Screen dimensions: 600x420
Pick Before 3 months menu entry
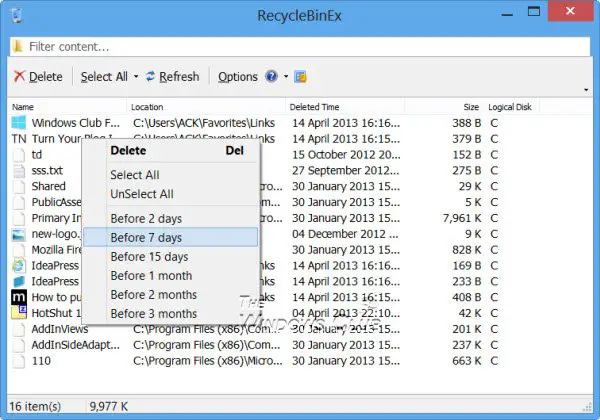(171, 314)
